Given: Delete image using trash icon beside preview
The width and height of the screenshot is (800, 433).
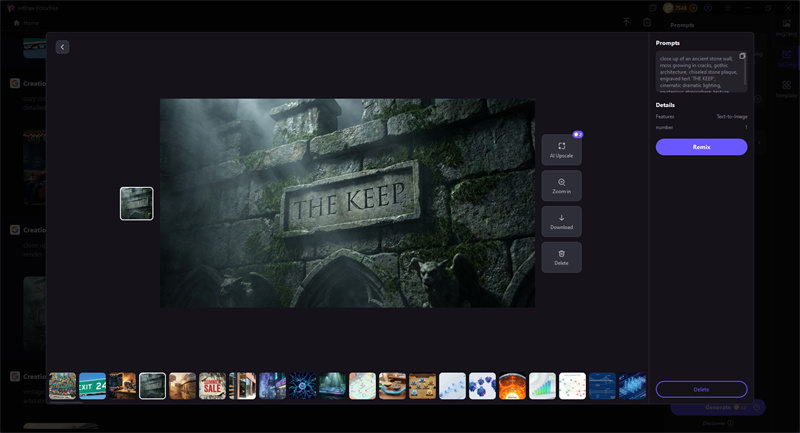Looking at the screenshot, I should tap(561, 257).
